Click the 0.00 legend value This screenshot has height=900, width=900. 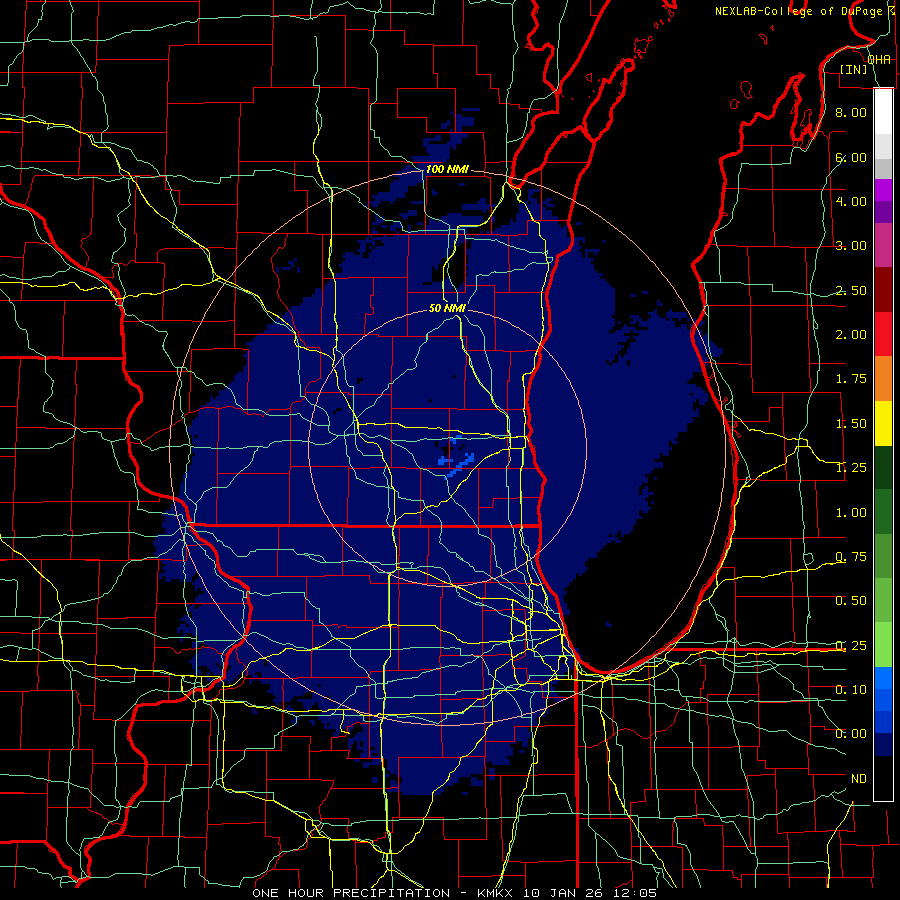pos(851,734)
